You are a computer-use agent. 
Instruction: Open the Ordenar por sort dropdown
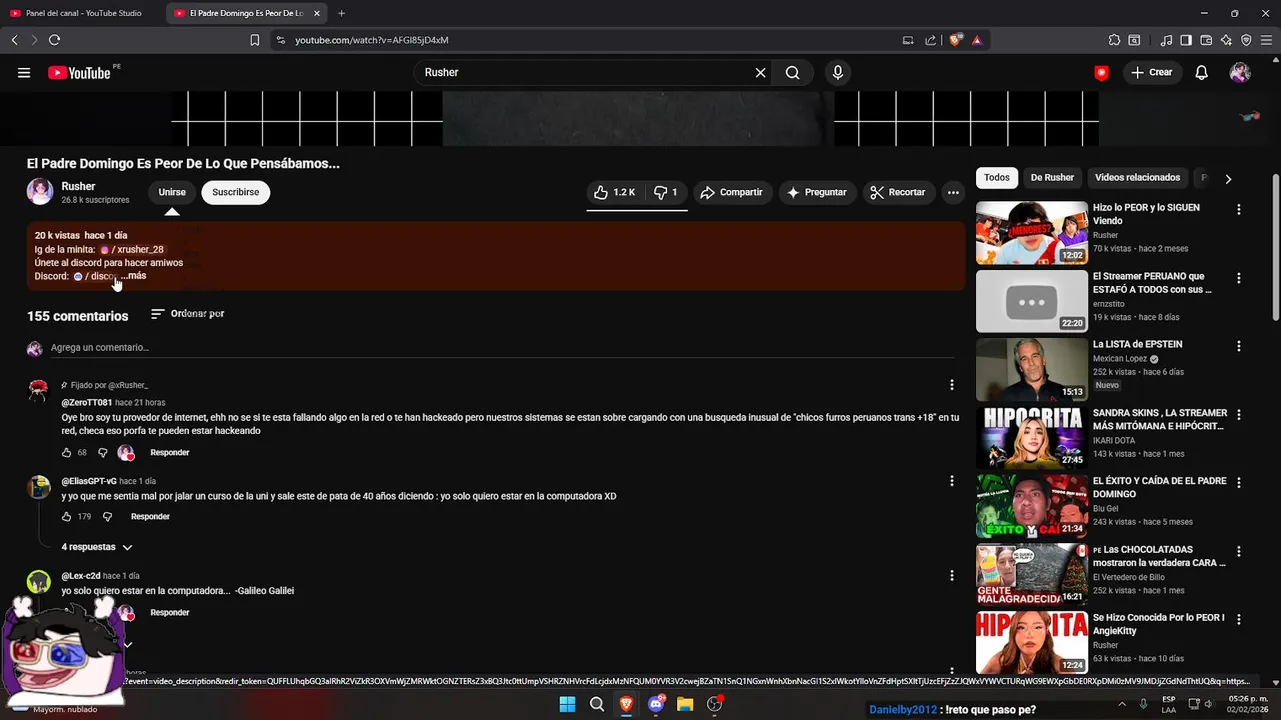pos(187,314)
